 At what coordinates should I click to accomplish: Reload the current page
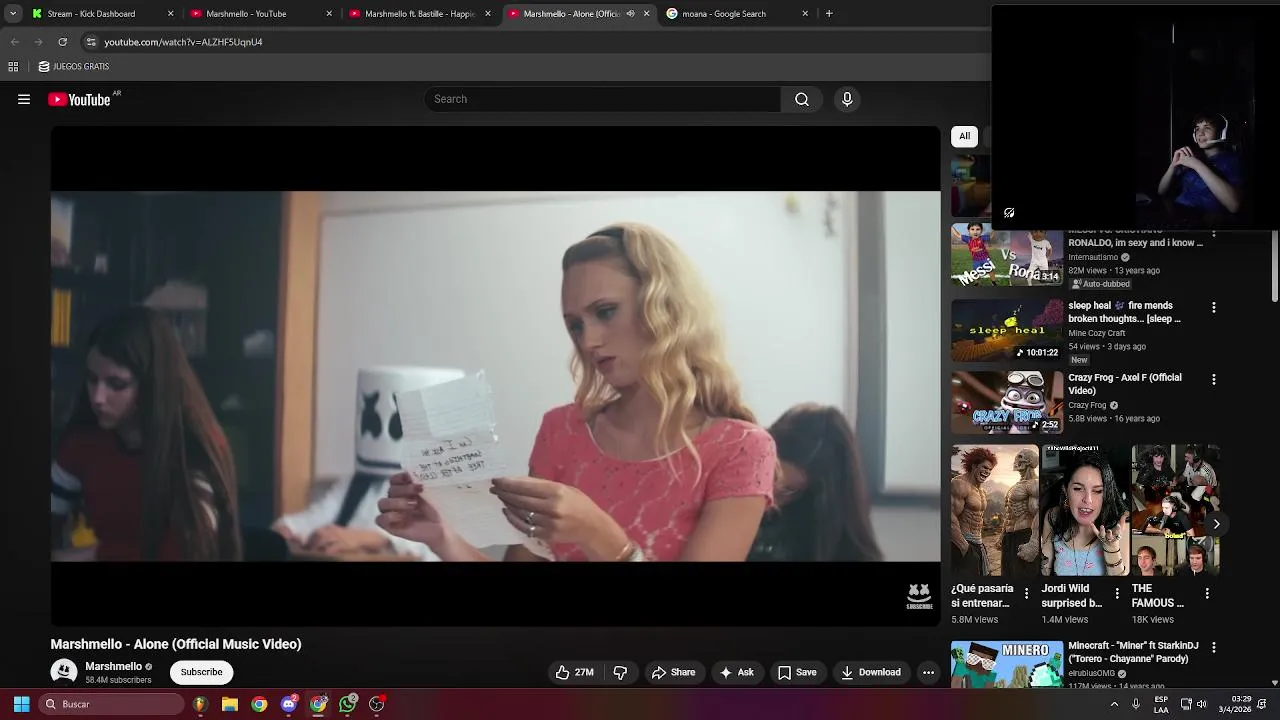62,42
